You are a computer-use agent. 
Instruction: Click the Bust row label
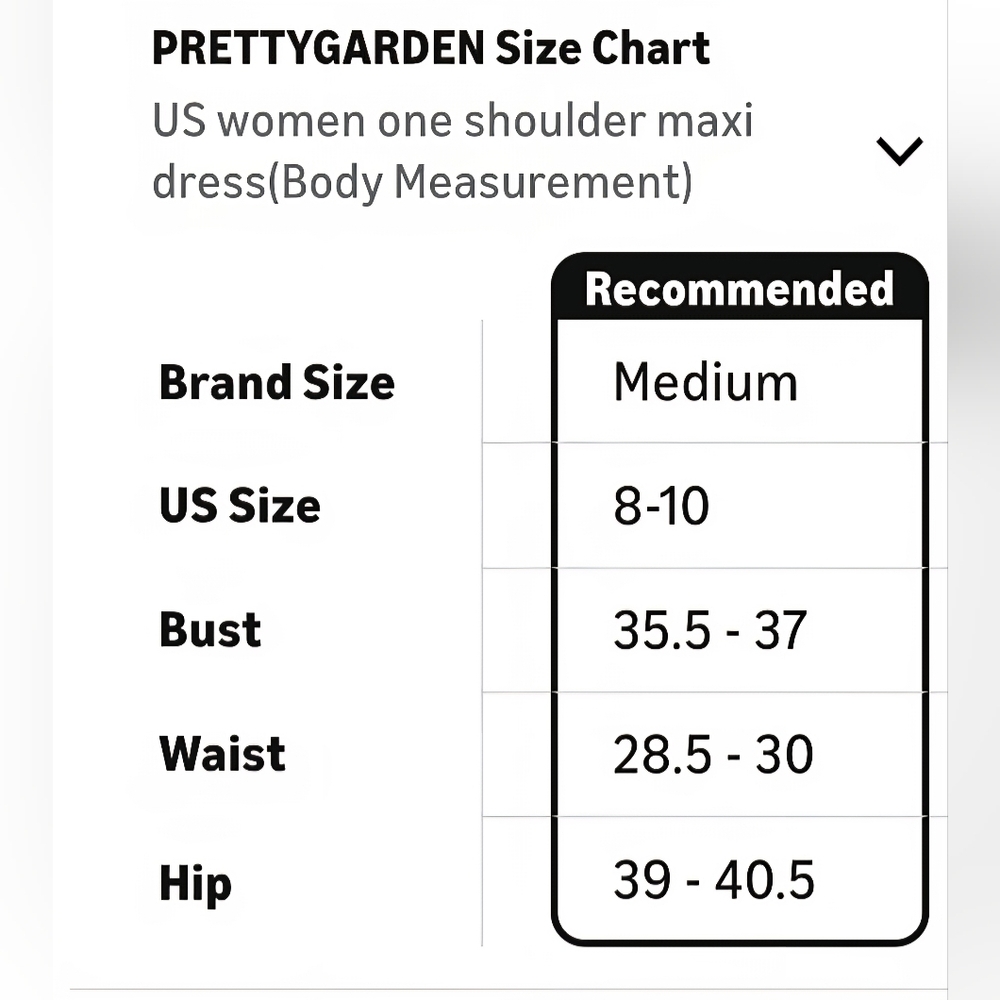click(210, 630)
